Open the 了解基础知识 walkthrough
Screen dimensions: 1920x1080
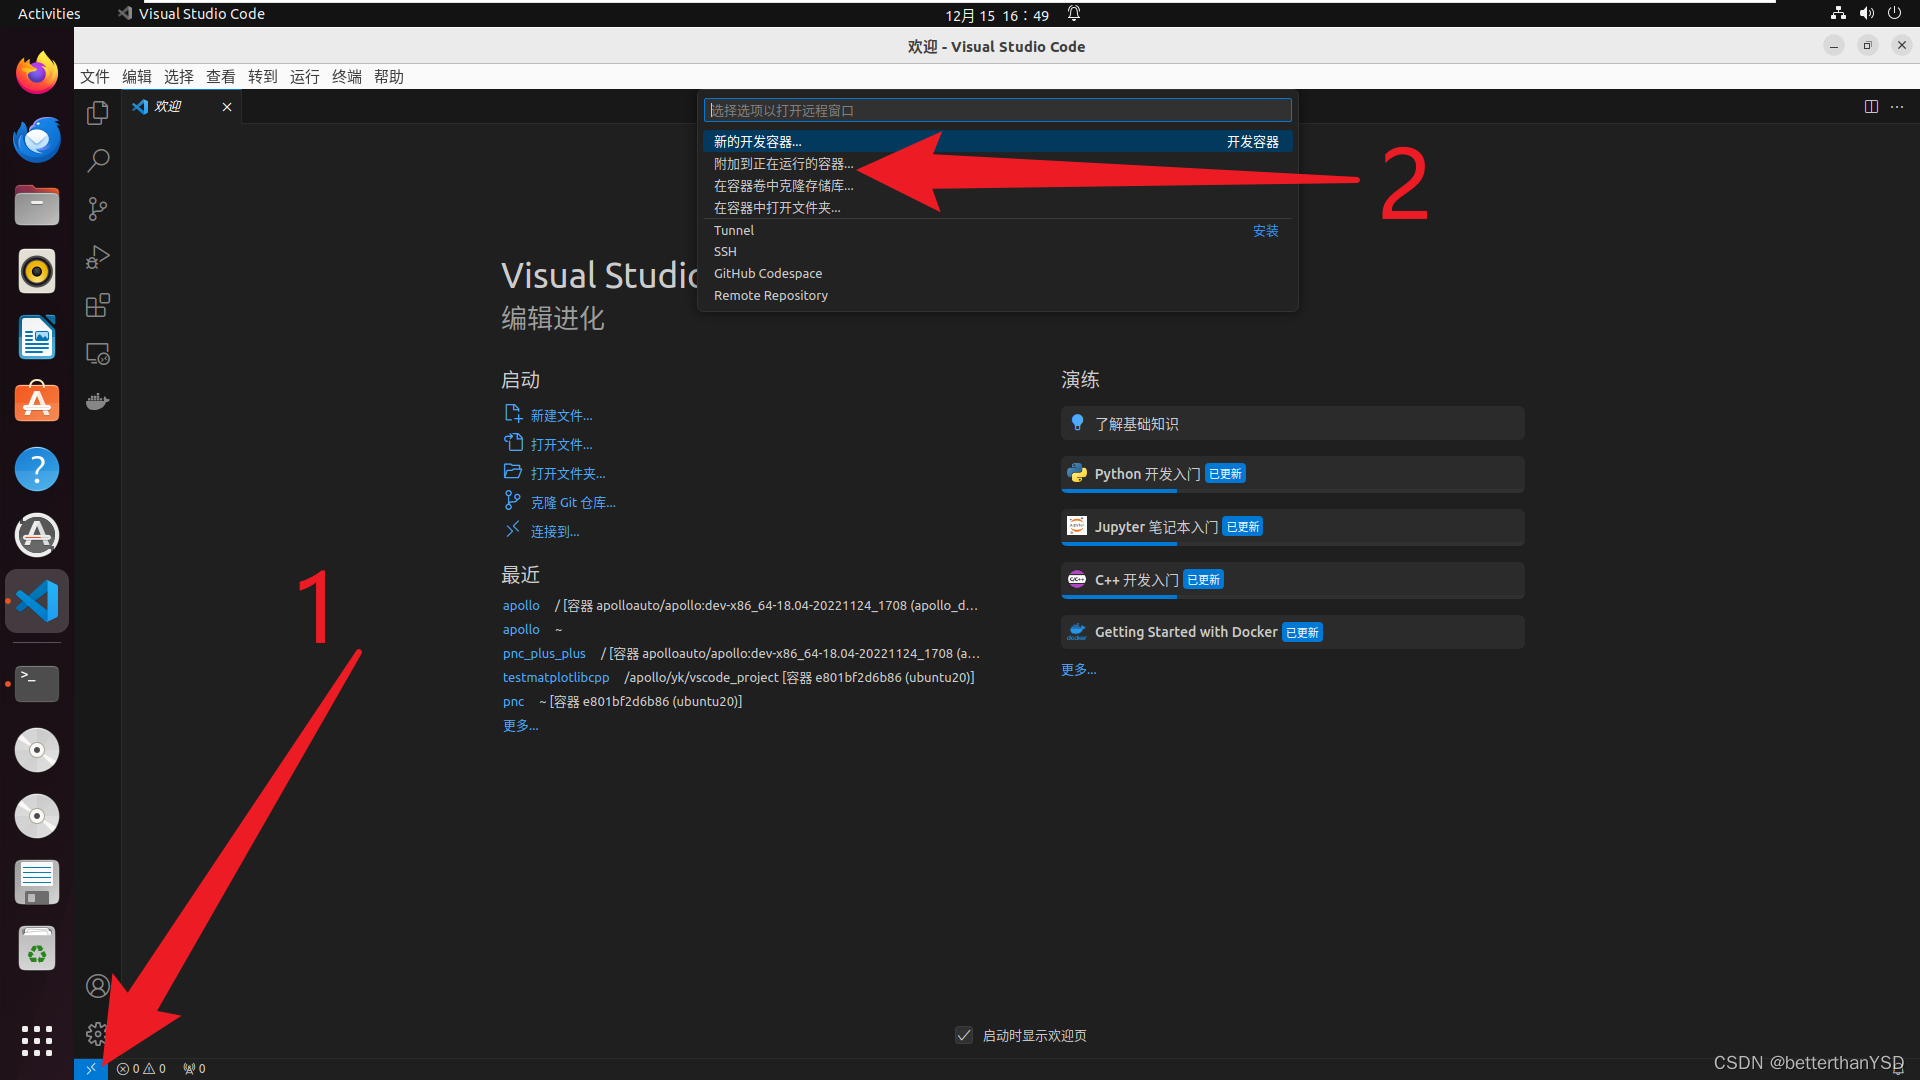pos(1292,423)
